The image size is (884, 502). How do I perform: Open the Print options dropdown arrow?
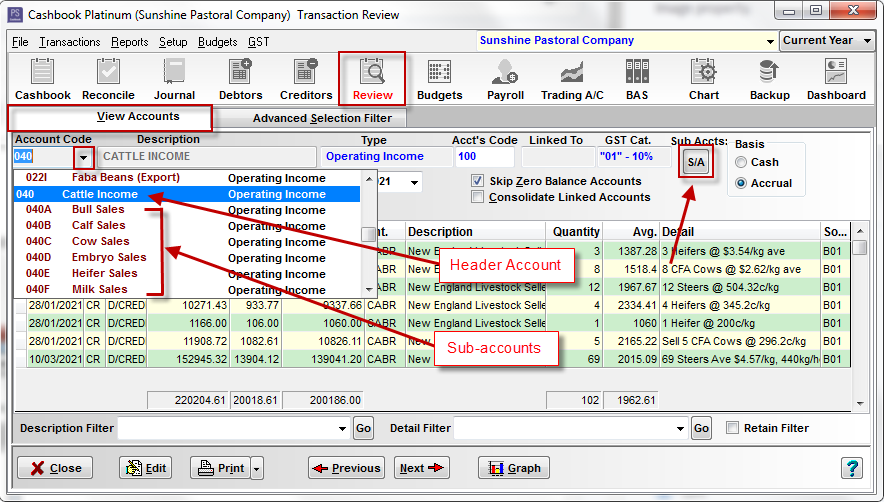point(257,468)
